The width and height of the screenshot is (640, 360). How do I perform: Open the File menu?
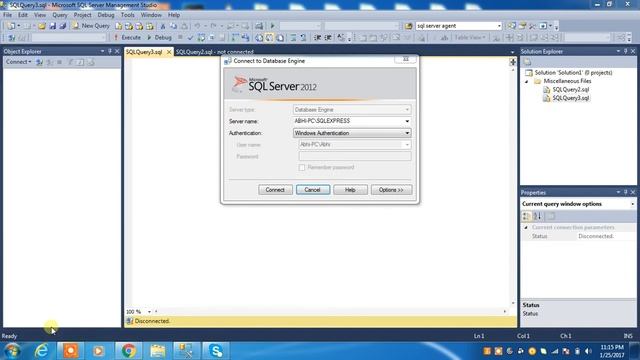7,15
